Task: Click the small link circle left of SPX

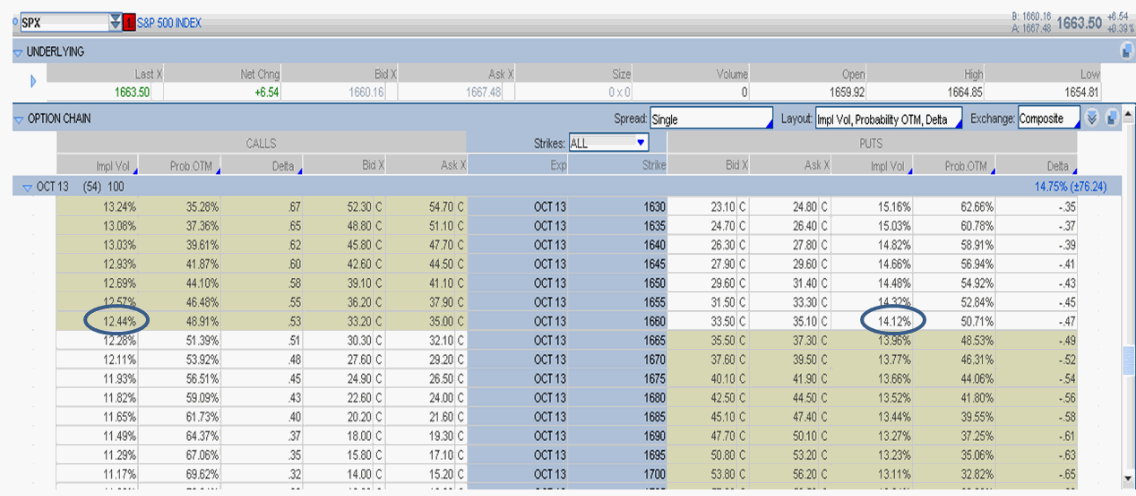Action: tap(13, 21)
